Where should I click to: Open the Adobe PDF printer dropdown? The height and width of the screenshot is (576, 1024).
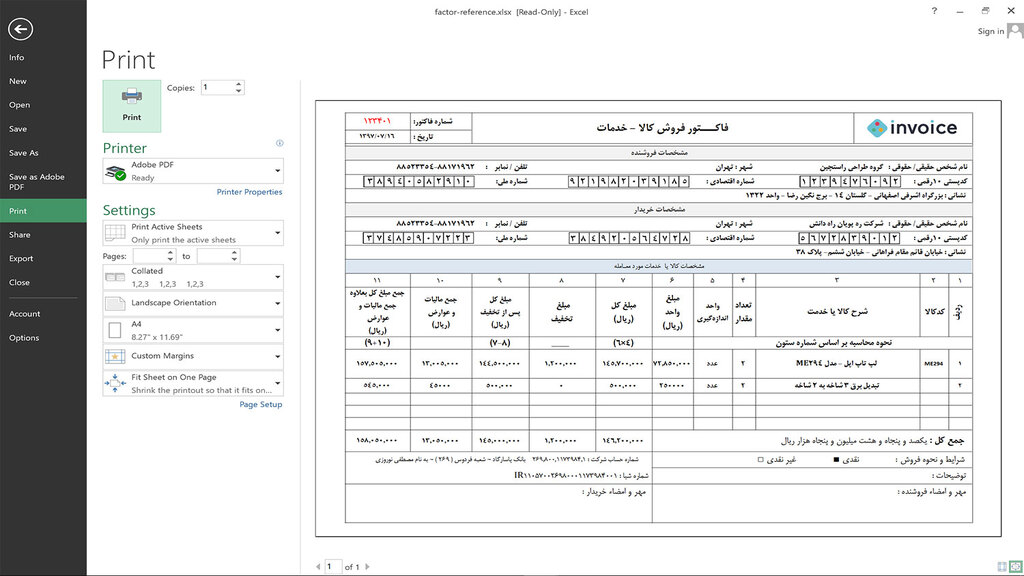click(x=276, y=169)
